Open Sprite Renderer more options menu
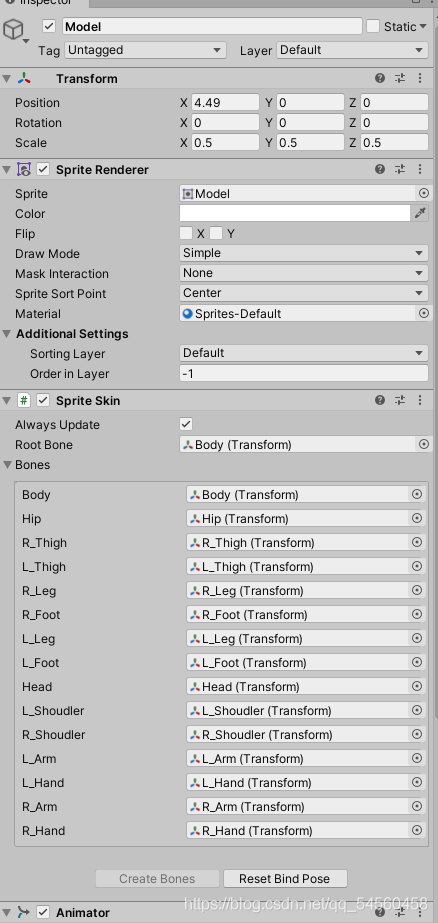Viewport: 438px width, 923px height. pos(420,170)
